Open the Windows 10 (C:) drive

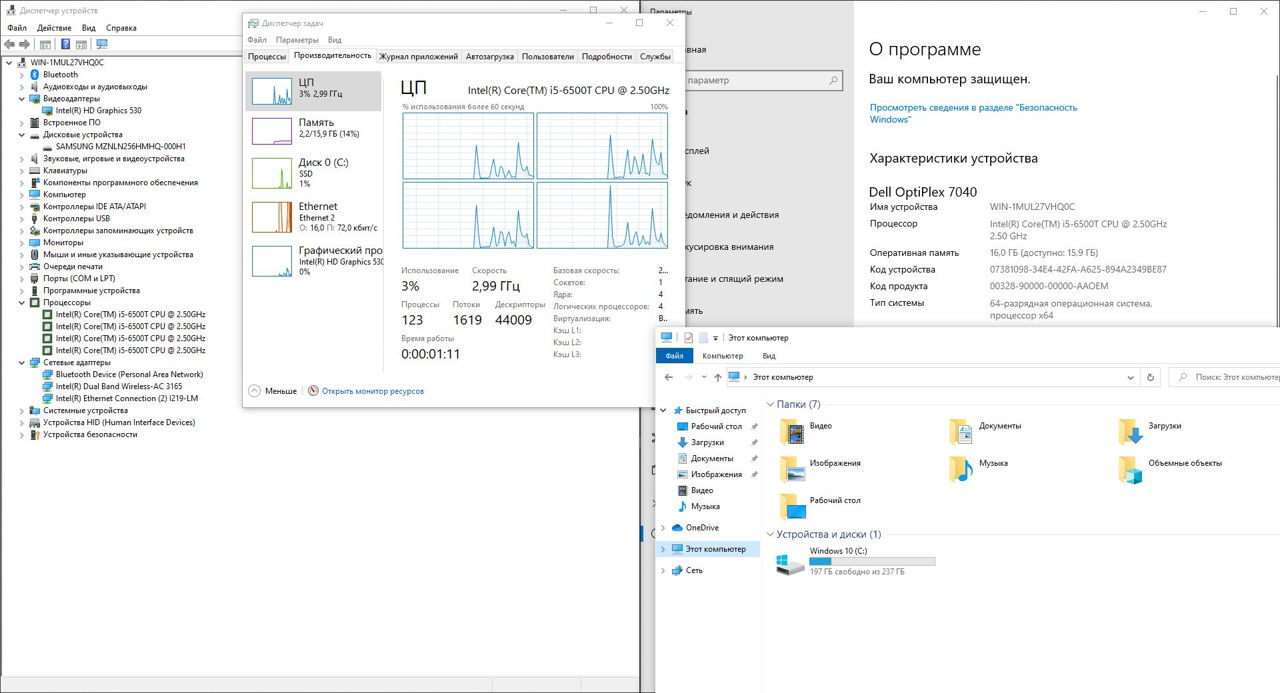(x=791, y=565)
